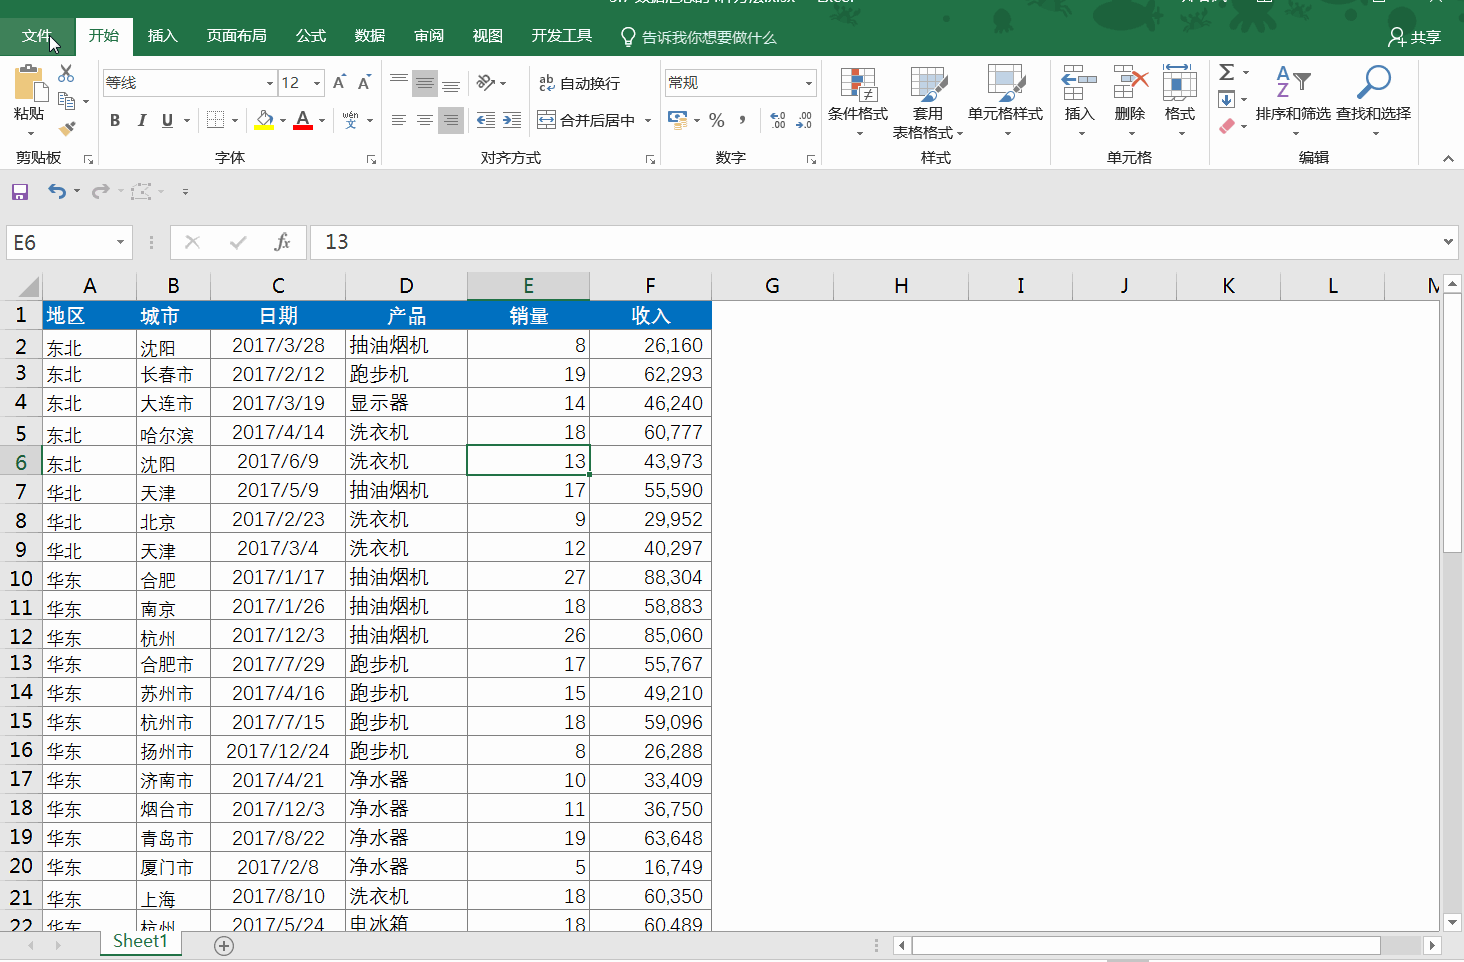Open the 数据 (Data) ribbon tab
This screenshot has height=962, width=1464.
click(x=370, y=36)
